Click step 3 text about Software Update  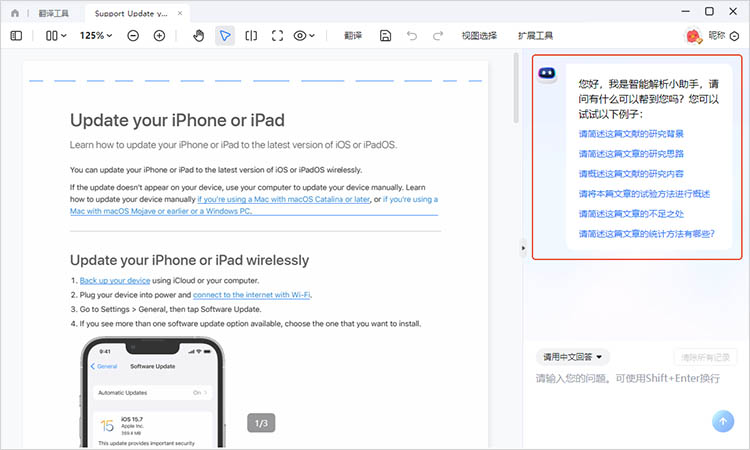[170, 309]
